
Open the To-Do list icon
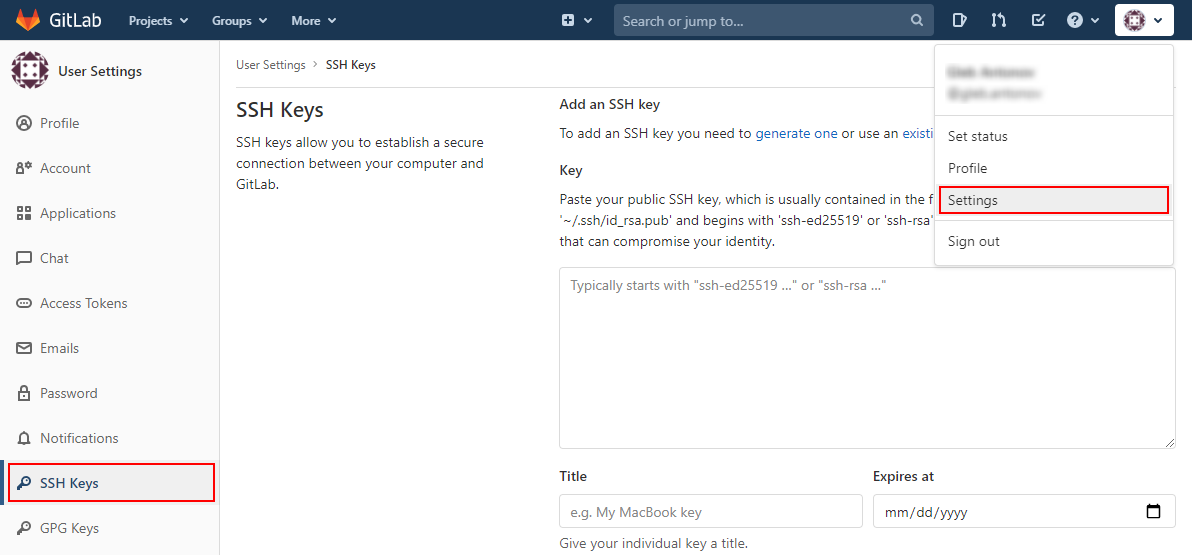[1038, 21]
